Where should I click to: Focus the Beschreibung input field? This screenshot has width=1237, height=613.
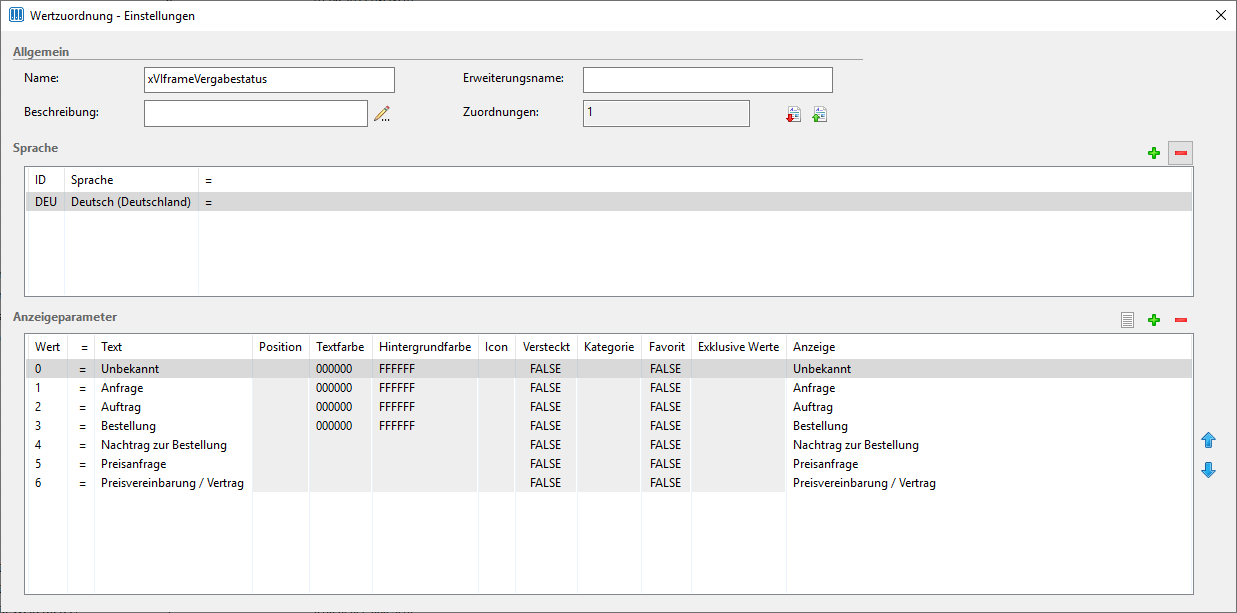pos(256,113)
